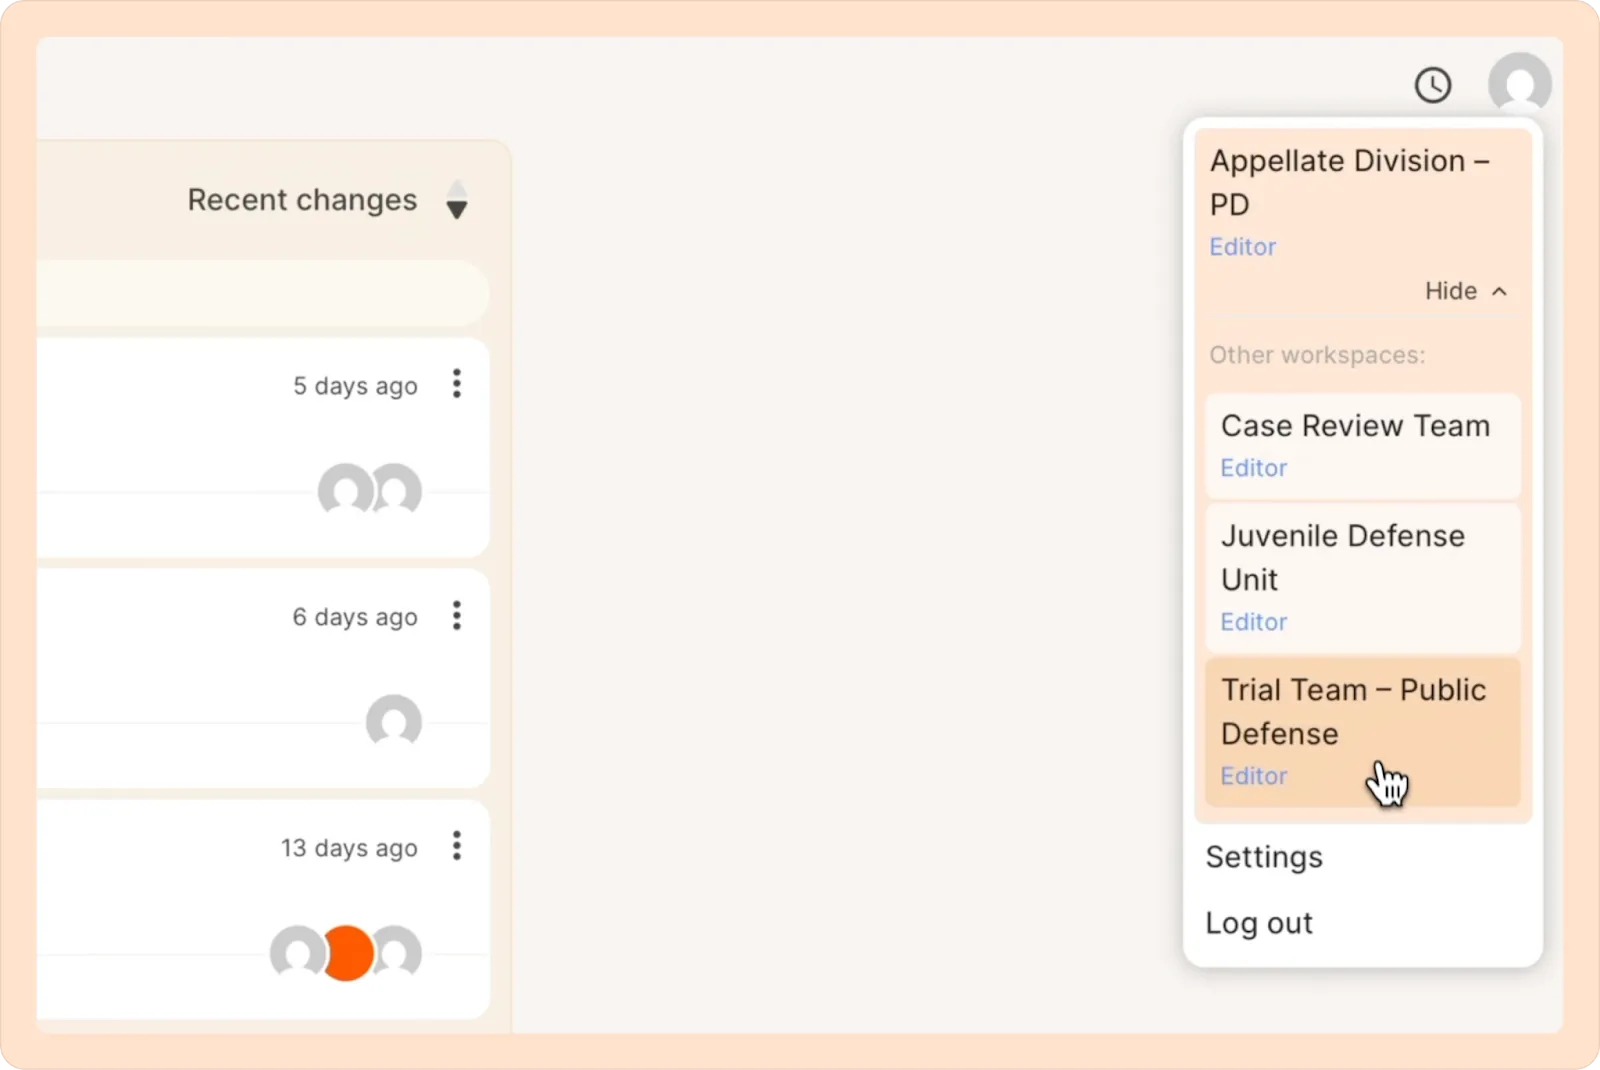
Task: Switch to Case Review Team workspace
Action: click(1363, 446)
